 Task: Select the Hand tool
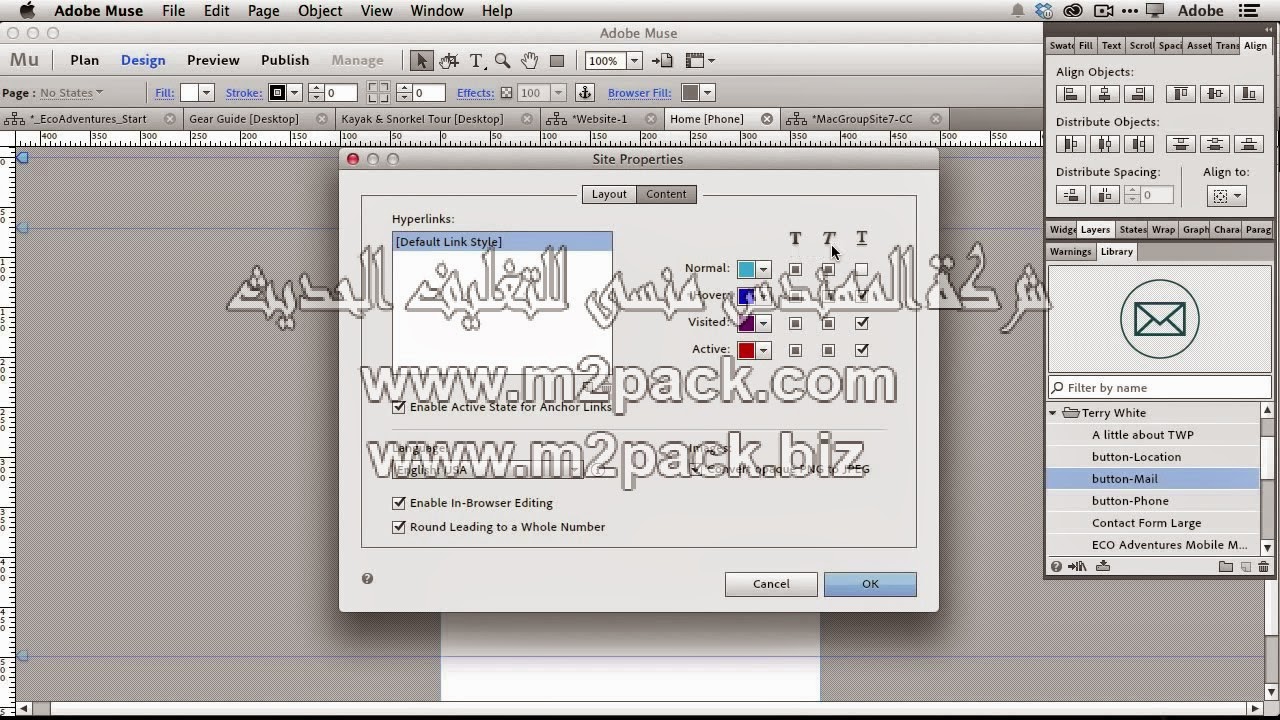(530, 61)
